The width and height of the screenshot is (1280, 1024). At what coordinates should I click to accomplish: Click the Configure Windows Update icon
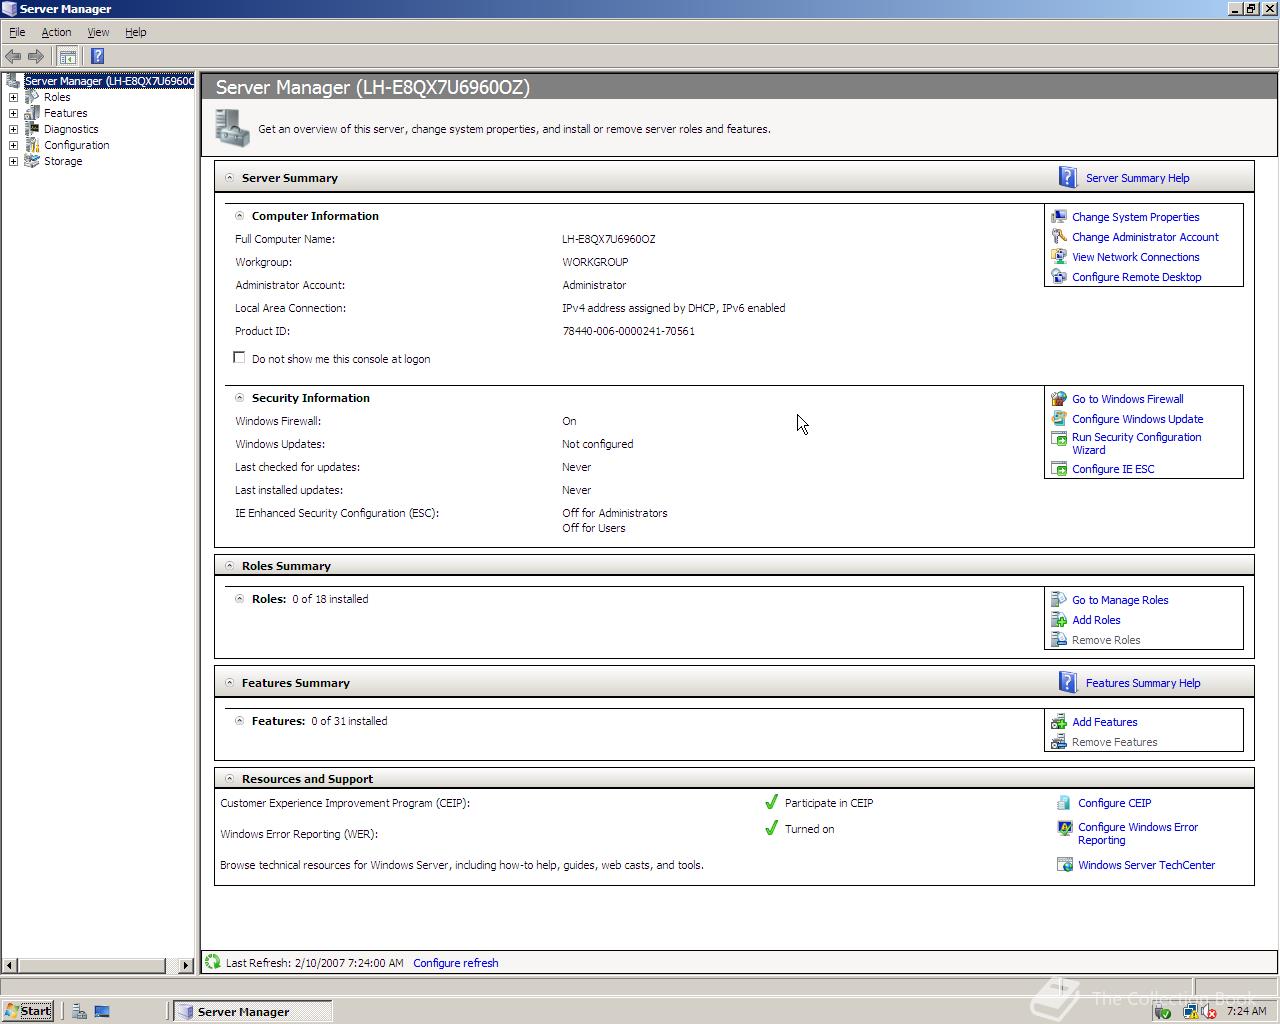tap(1059, 418)
